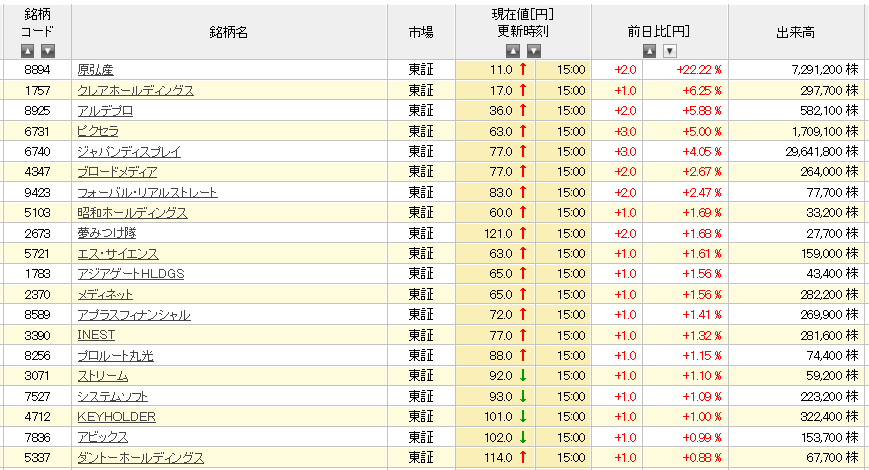Open the クレアホールディングス stock link
Image resolution: width=869 pixels, height=470 pixels.
(x=136, y=90)
